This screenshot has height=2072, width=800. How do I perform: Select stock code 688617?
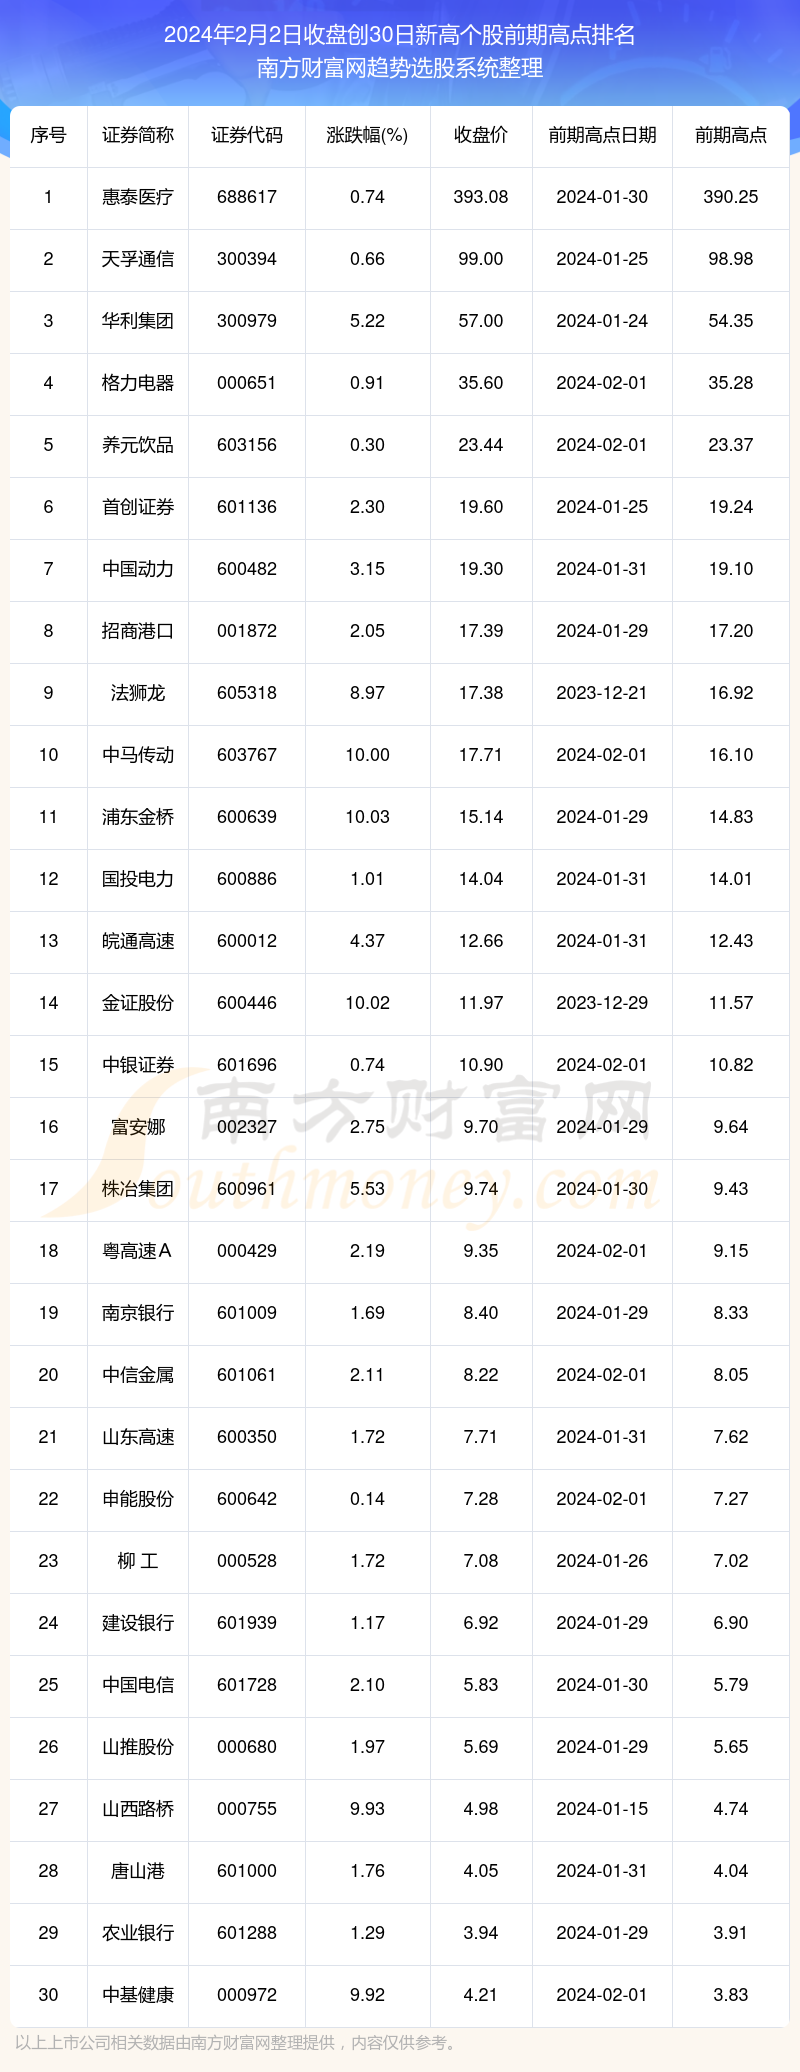coord(247,197)
